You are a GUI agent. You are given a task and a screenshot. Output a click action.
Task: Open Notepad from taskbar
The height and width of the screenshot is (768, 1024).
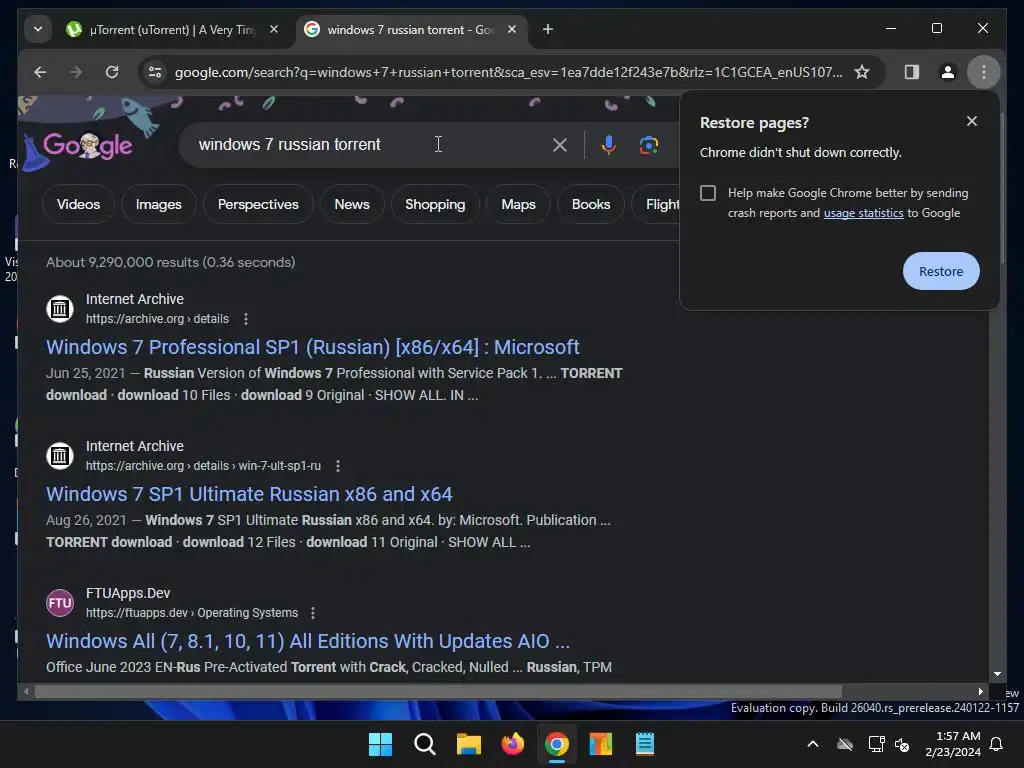(x=645, y=744)
